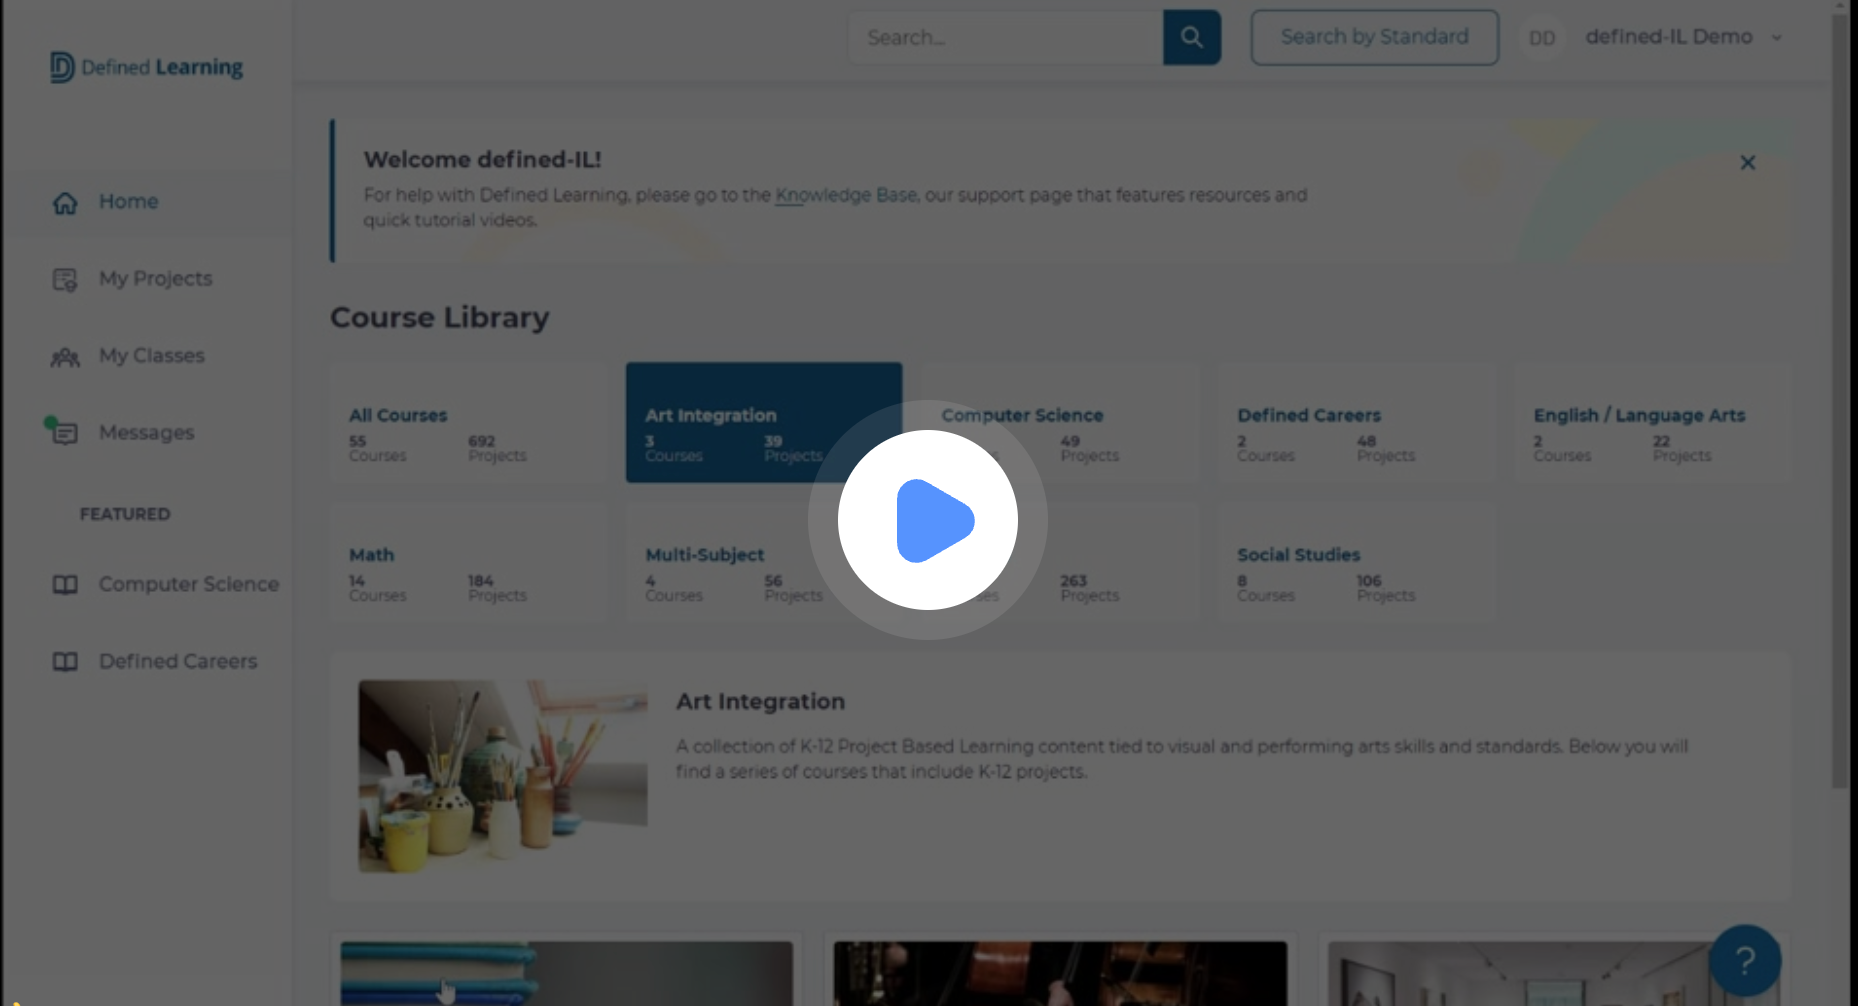1858x1006 pixels.
Task: Click the Messages sidebar icon
Action: click(x=63, y=432)
